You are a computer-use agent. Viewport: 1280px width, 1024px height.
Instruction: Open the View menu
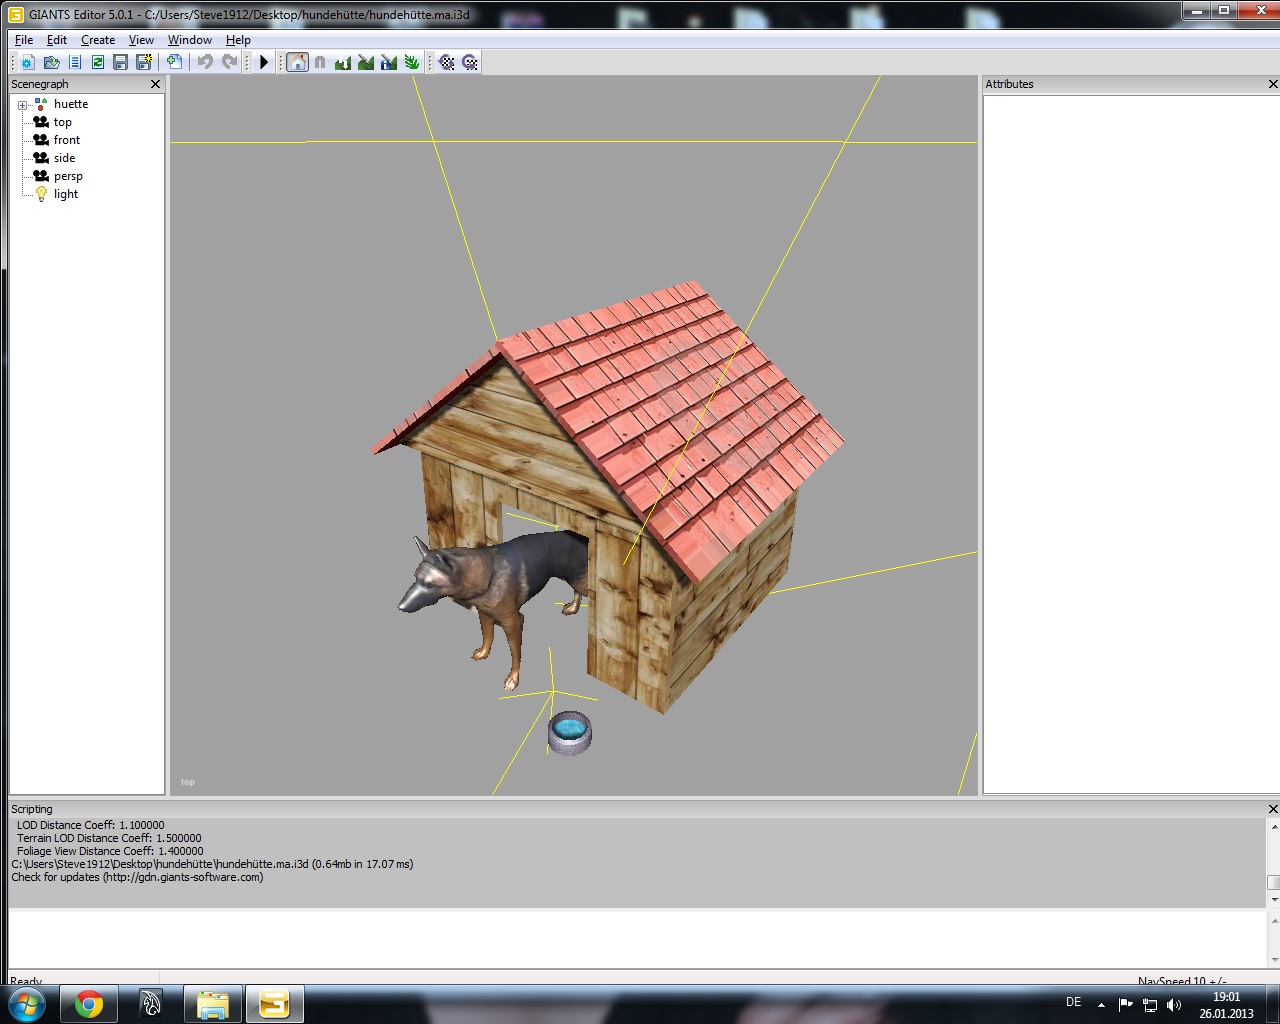[141, 40]
